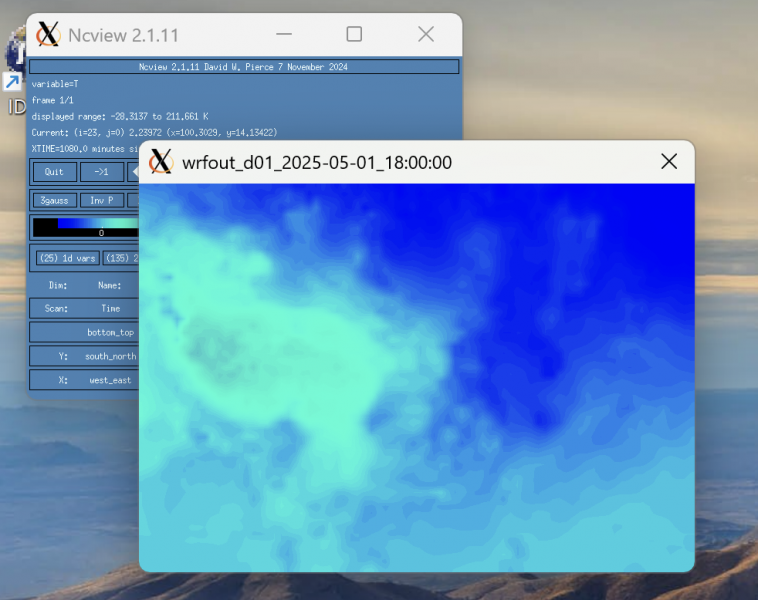The height and width of the screenshot is (600, 758).
Task: Choose the X west_east dimension row
Action: [x=85, y=380]
